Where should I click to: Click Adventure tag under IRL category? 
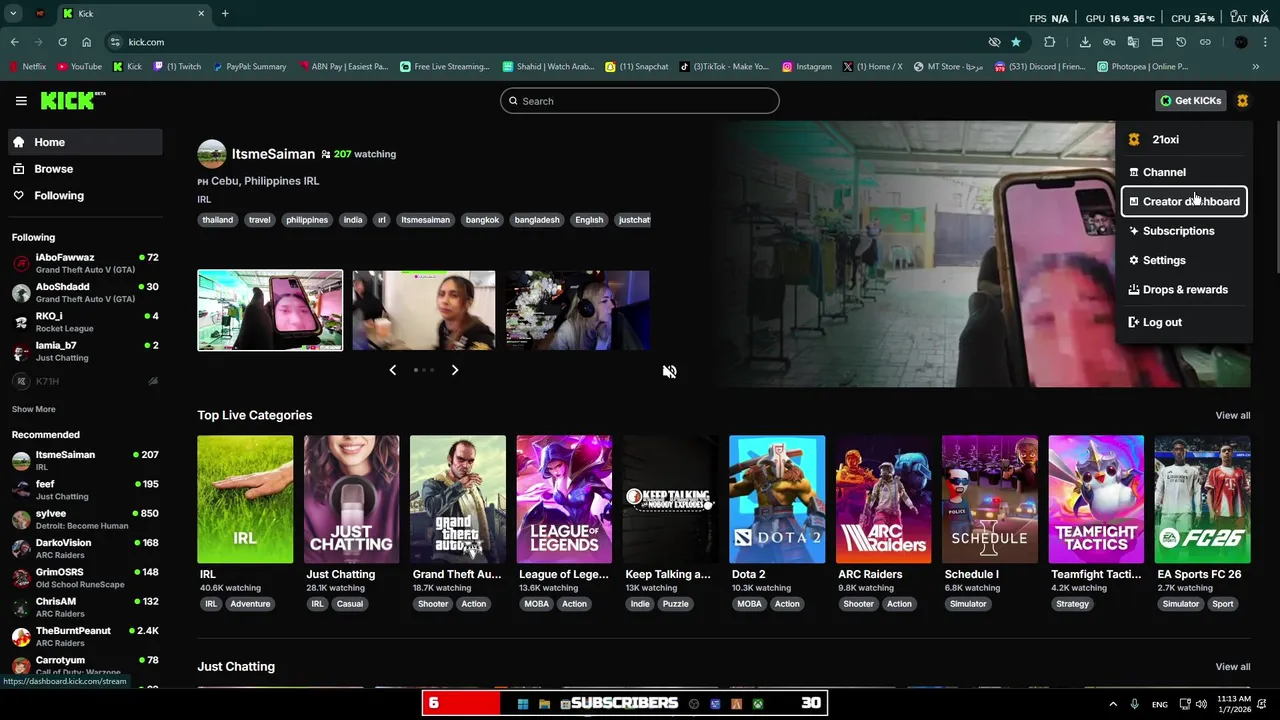click(x=250, y=604)
